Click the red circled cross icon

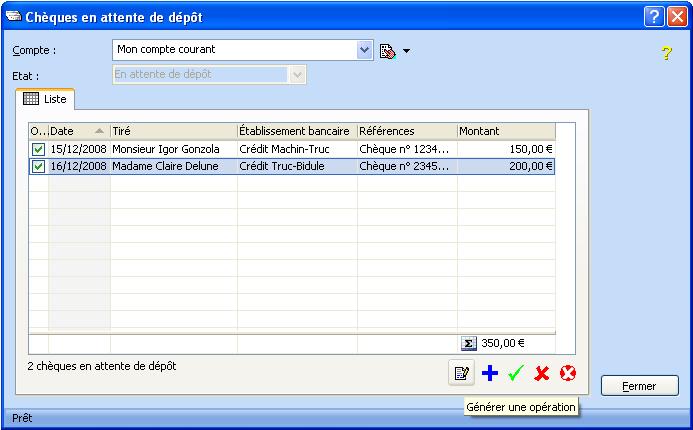(x=568, y=374)
